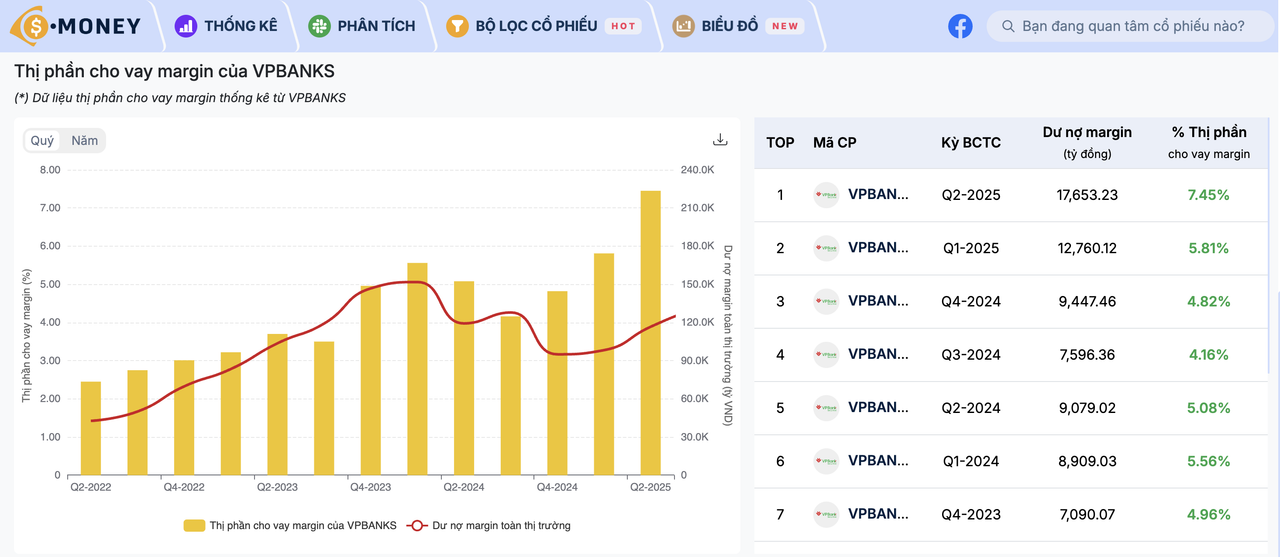Select the 17,653.23 margin value

tap(1087, 195)
